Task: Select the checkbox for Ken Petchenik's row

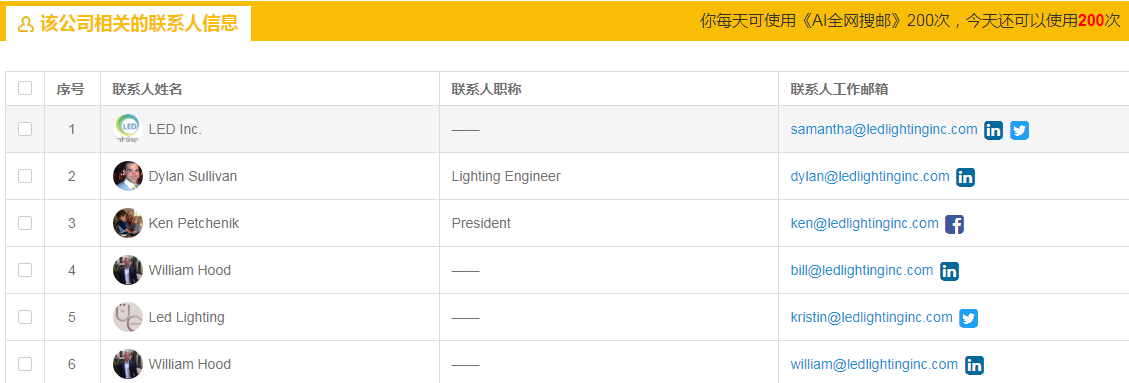Action: click(x=25, y=223)
